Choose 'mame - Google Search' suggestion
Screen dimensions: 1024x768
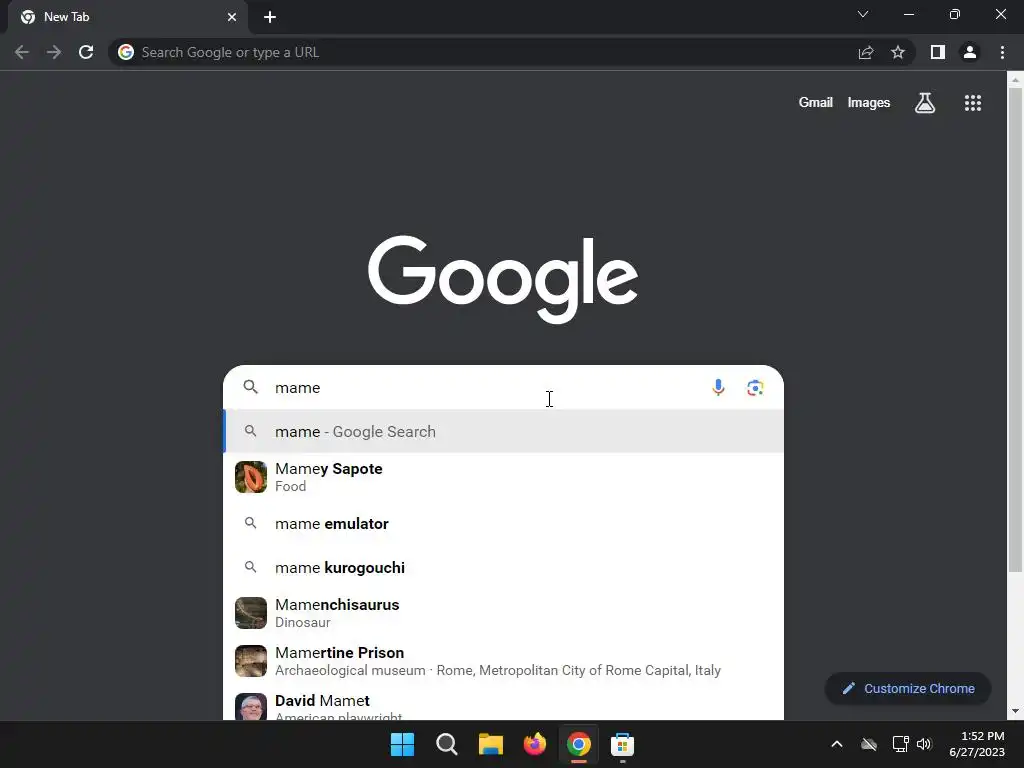[504, 431]
